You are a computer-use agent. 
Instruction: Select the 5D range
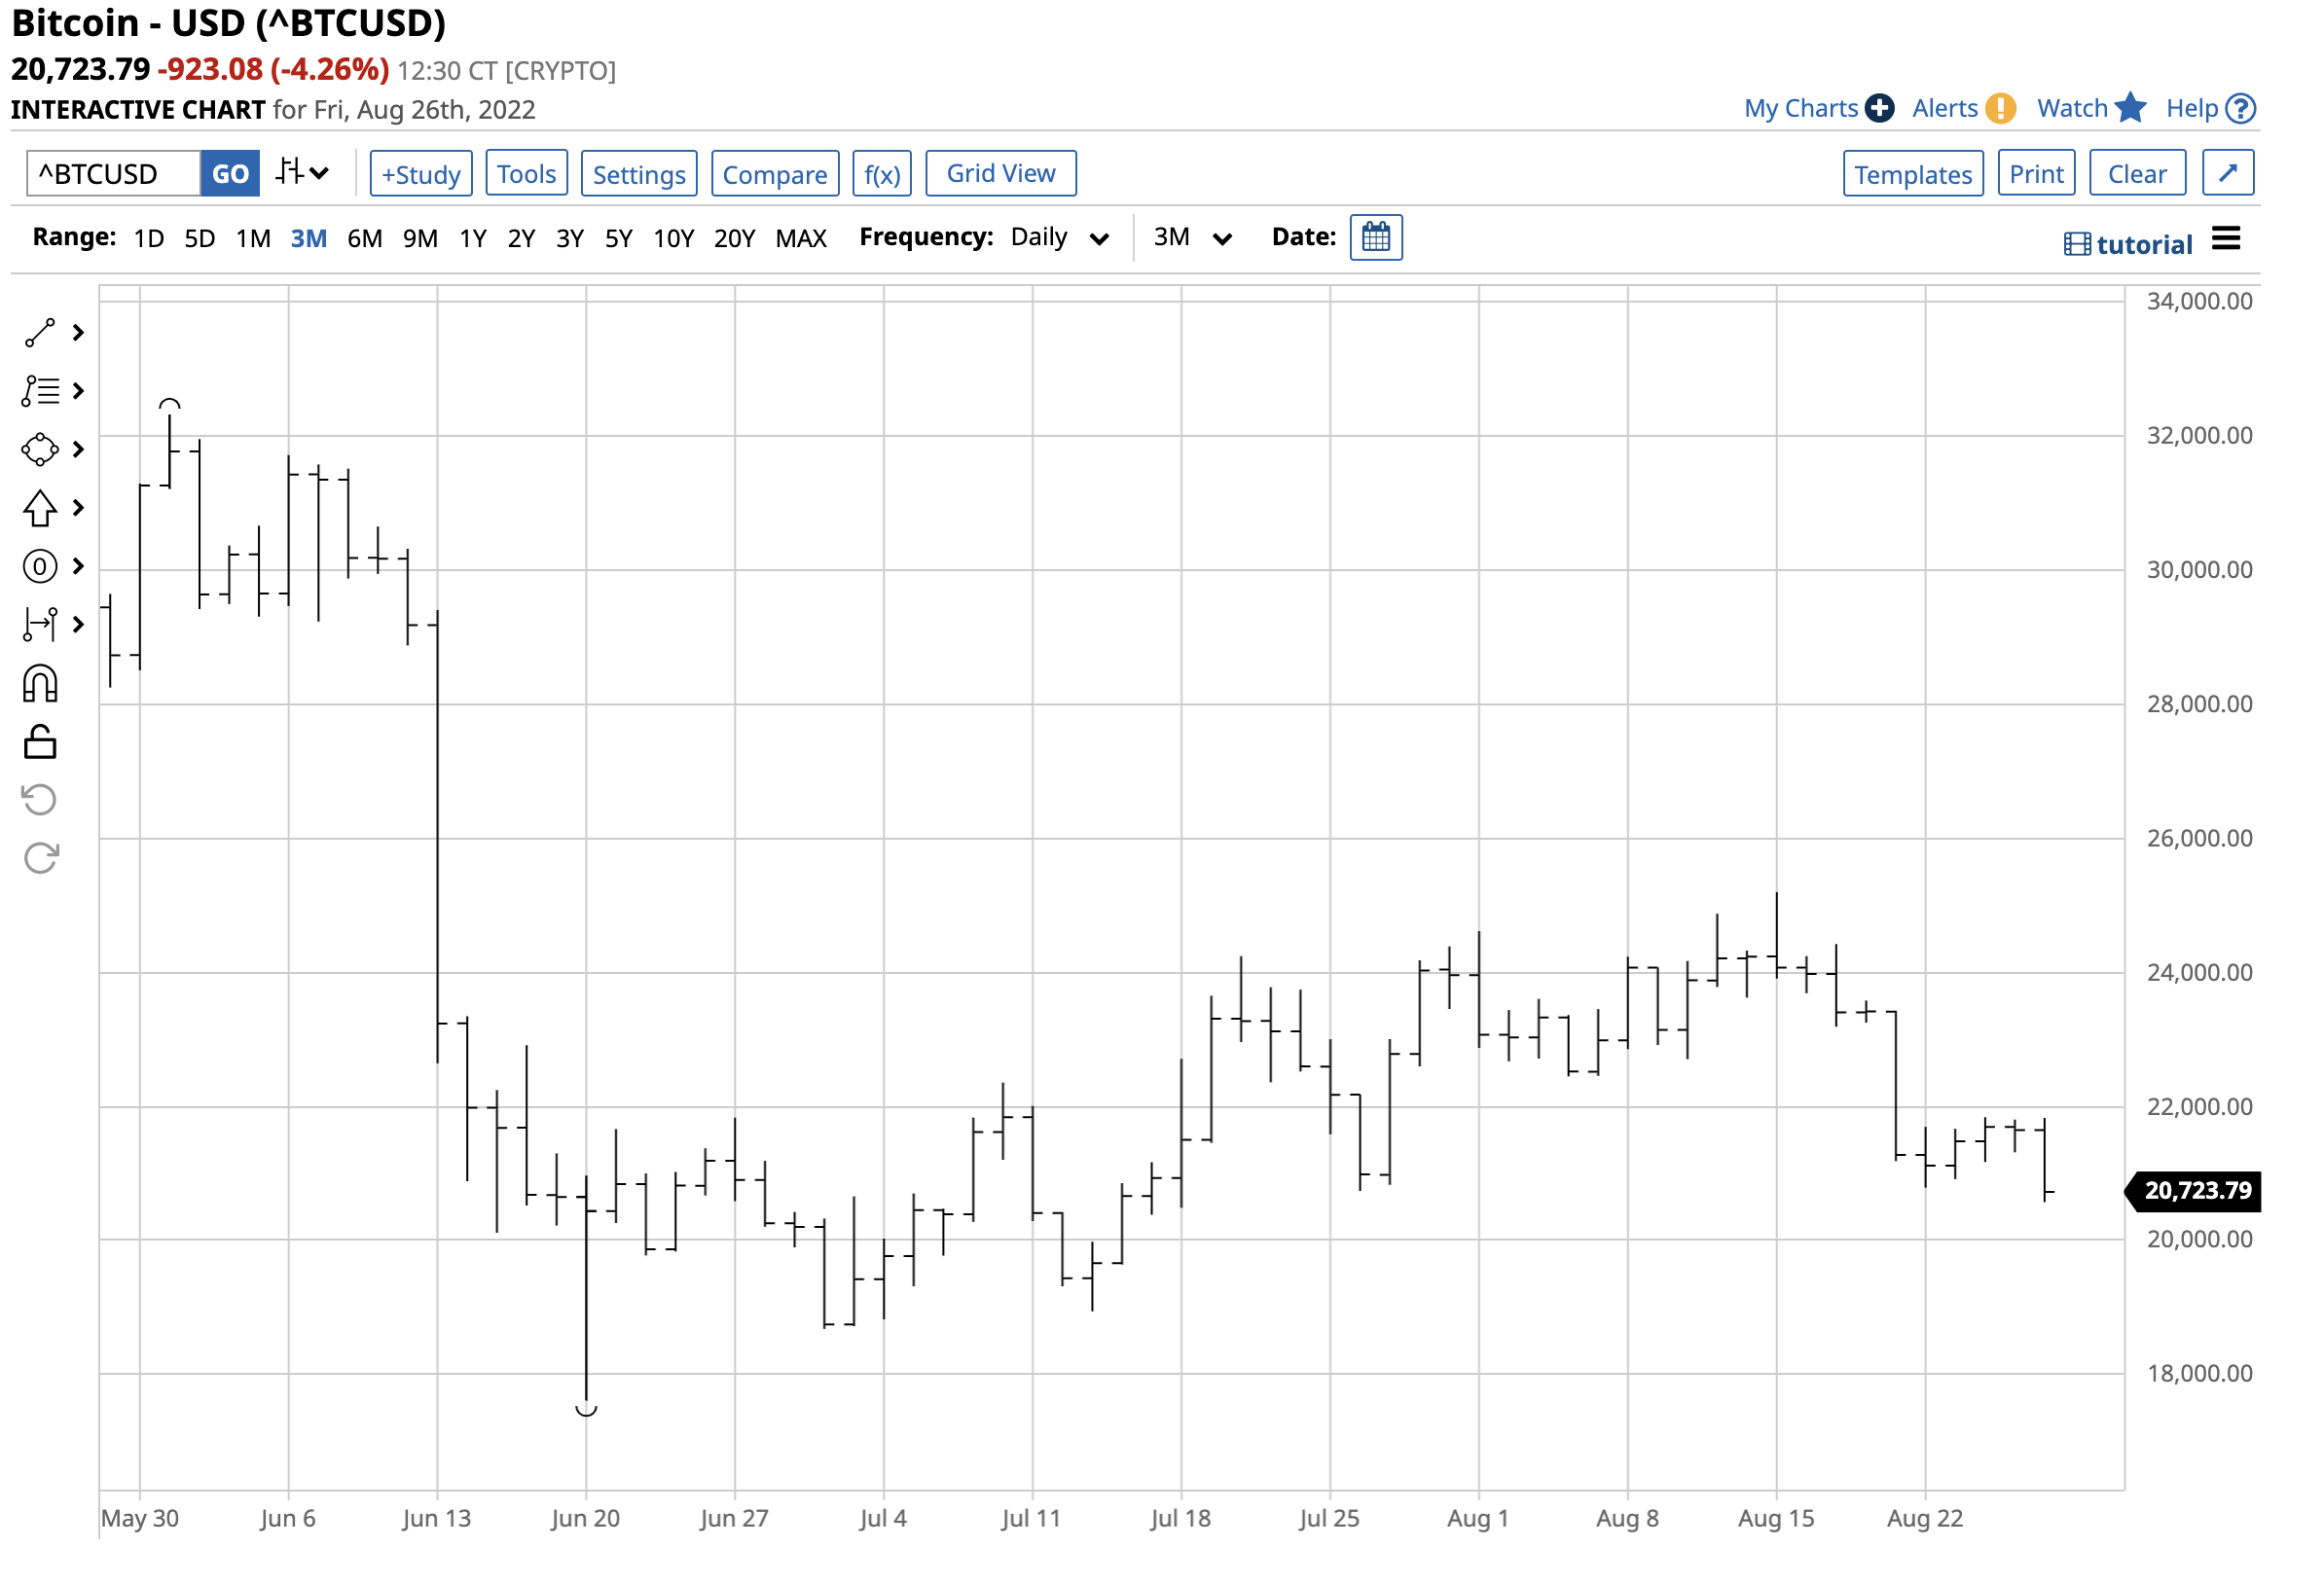click(200, 238)
